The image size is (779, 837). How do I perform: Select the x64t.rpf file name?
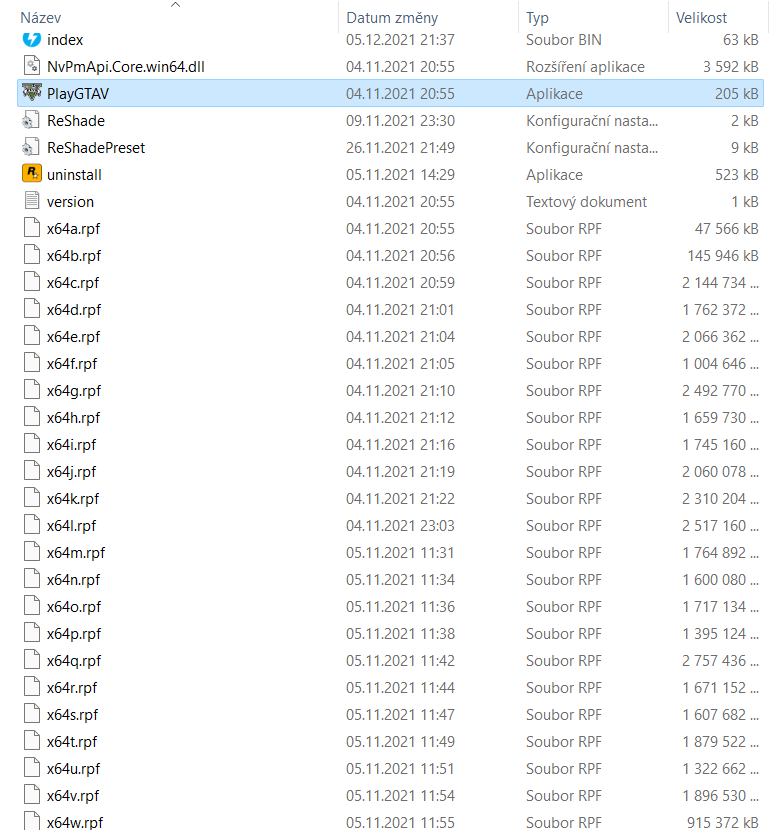click(72, 742)
